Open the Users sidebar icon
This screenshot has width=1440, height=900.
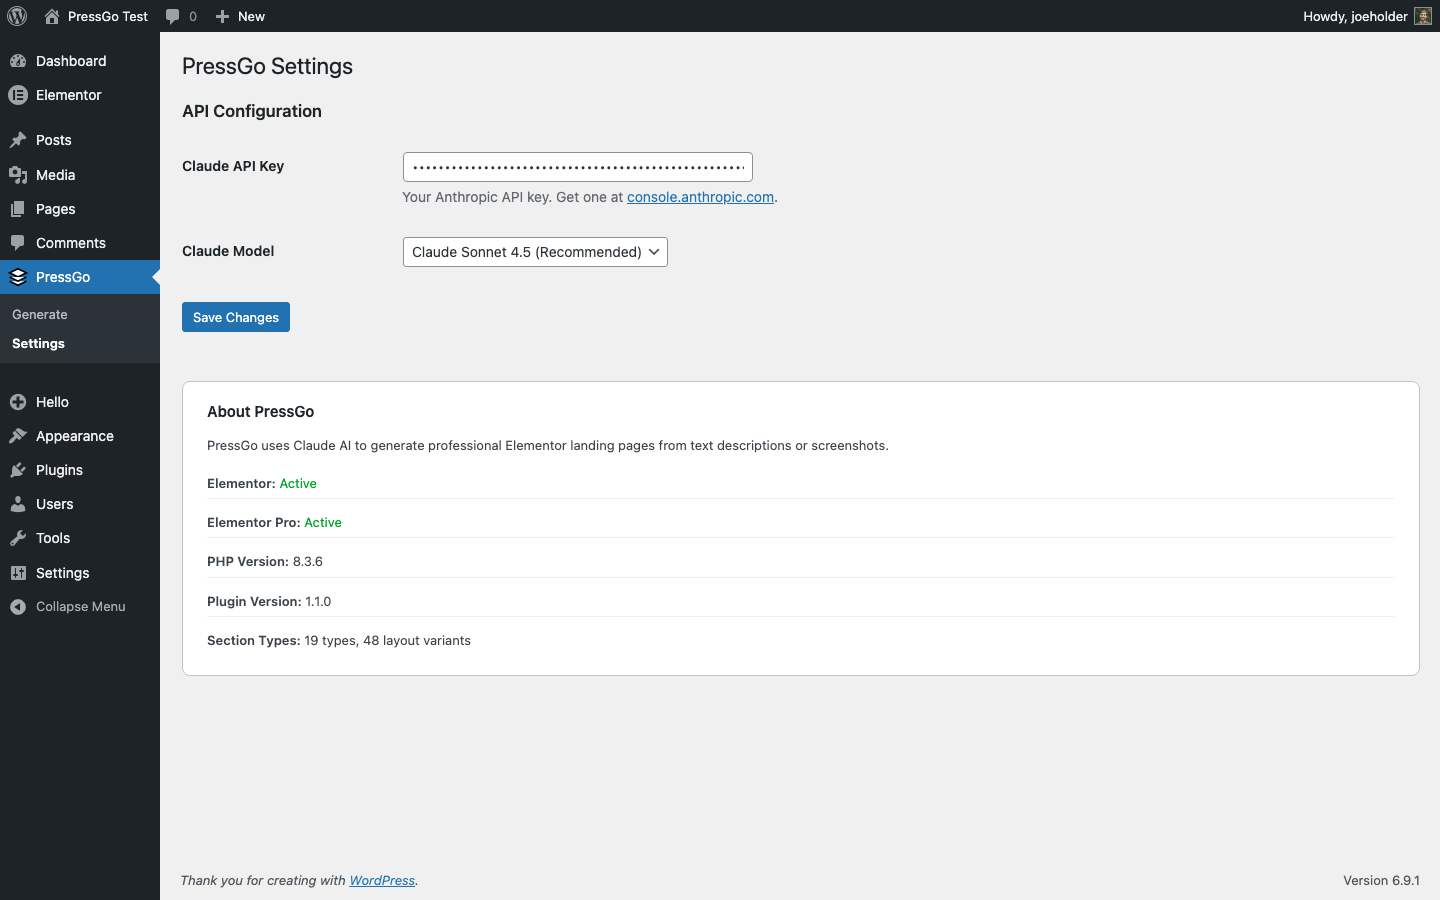pyautogui.click(x=17, y=504)
